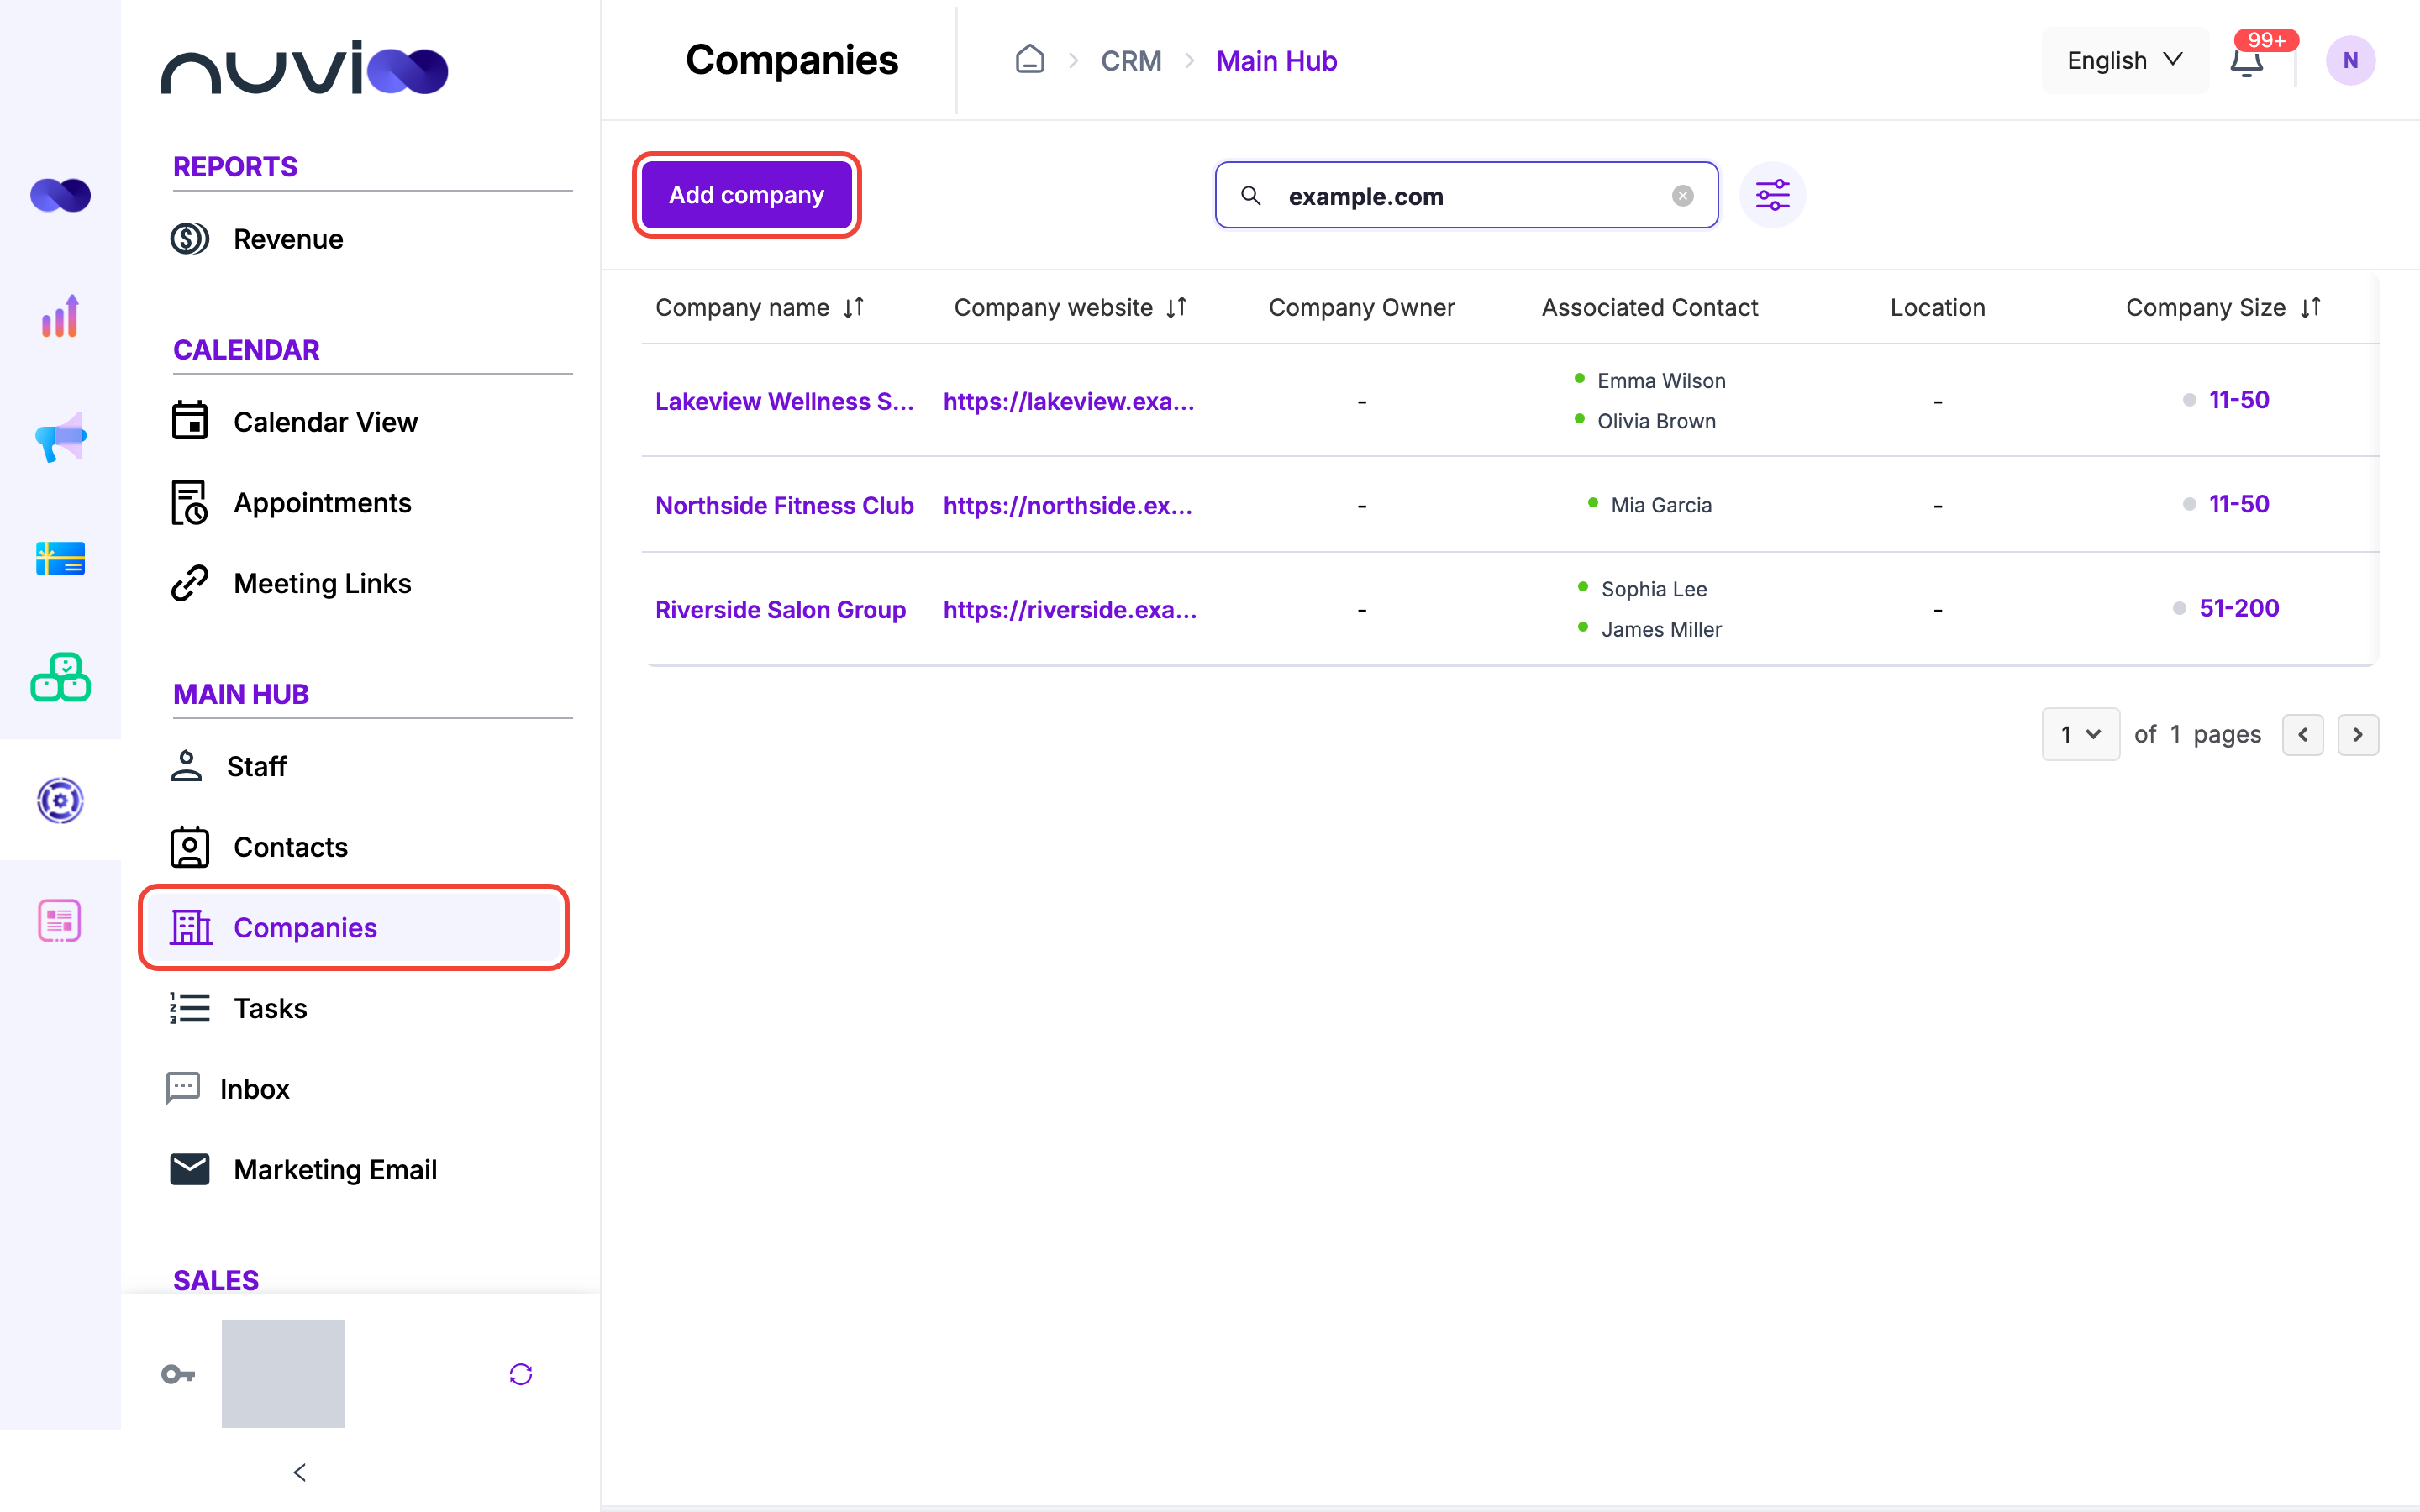The image size is (2420, 1512).
Task: Click contact Olivia Brown
Action: (1656, 422)
